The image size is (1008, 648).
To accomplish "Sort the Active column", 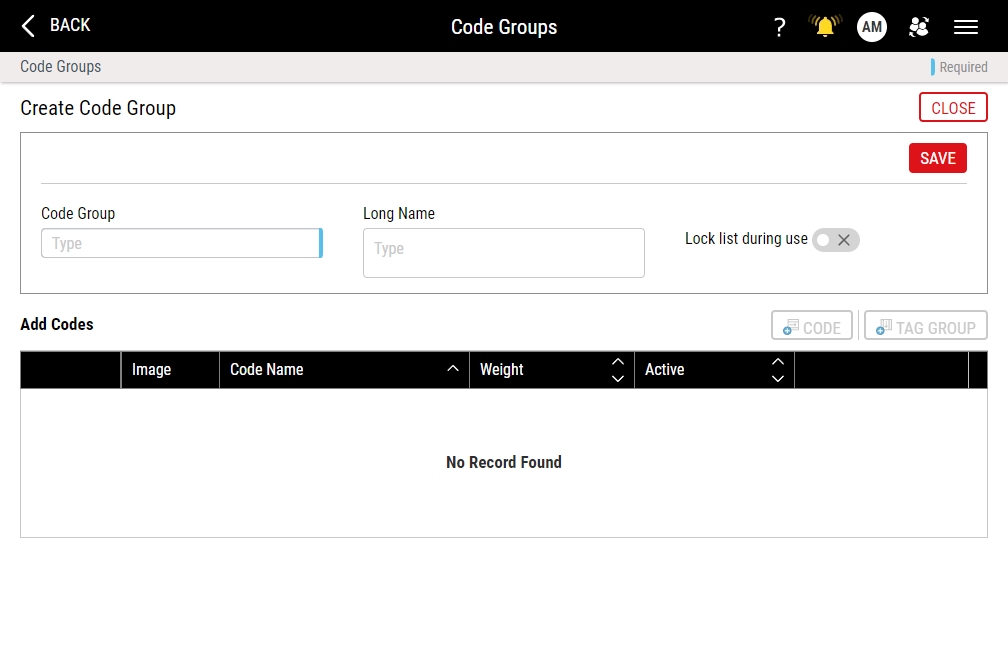I will (x=778, y=370).
